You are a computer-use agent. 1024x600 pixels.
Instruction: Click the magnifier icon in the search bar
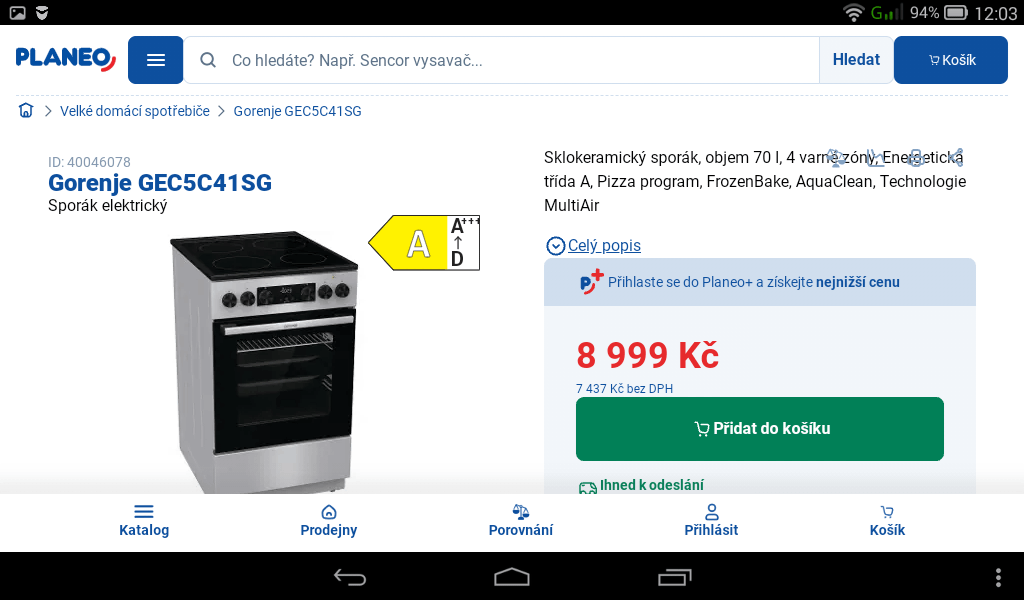[x=208, y=60]
